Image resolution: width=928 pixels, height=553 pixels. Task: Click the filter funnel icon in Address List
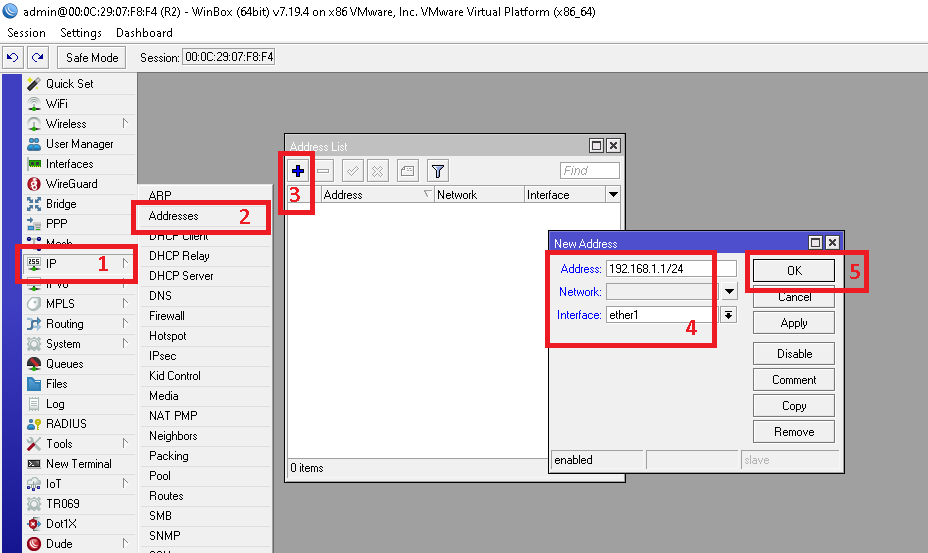[x=437, y=170]
